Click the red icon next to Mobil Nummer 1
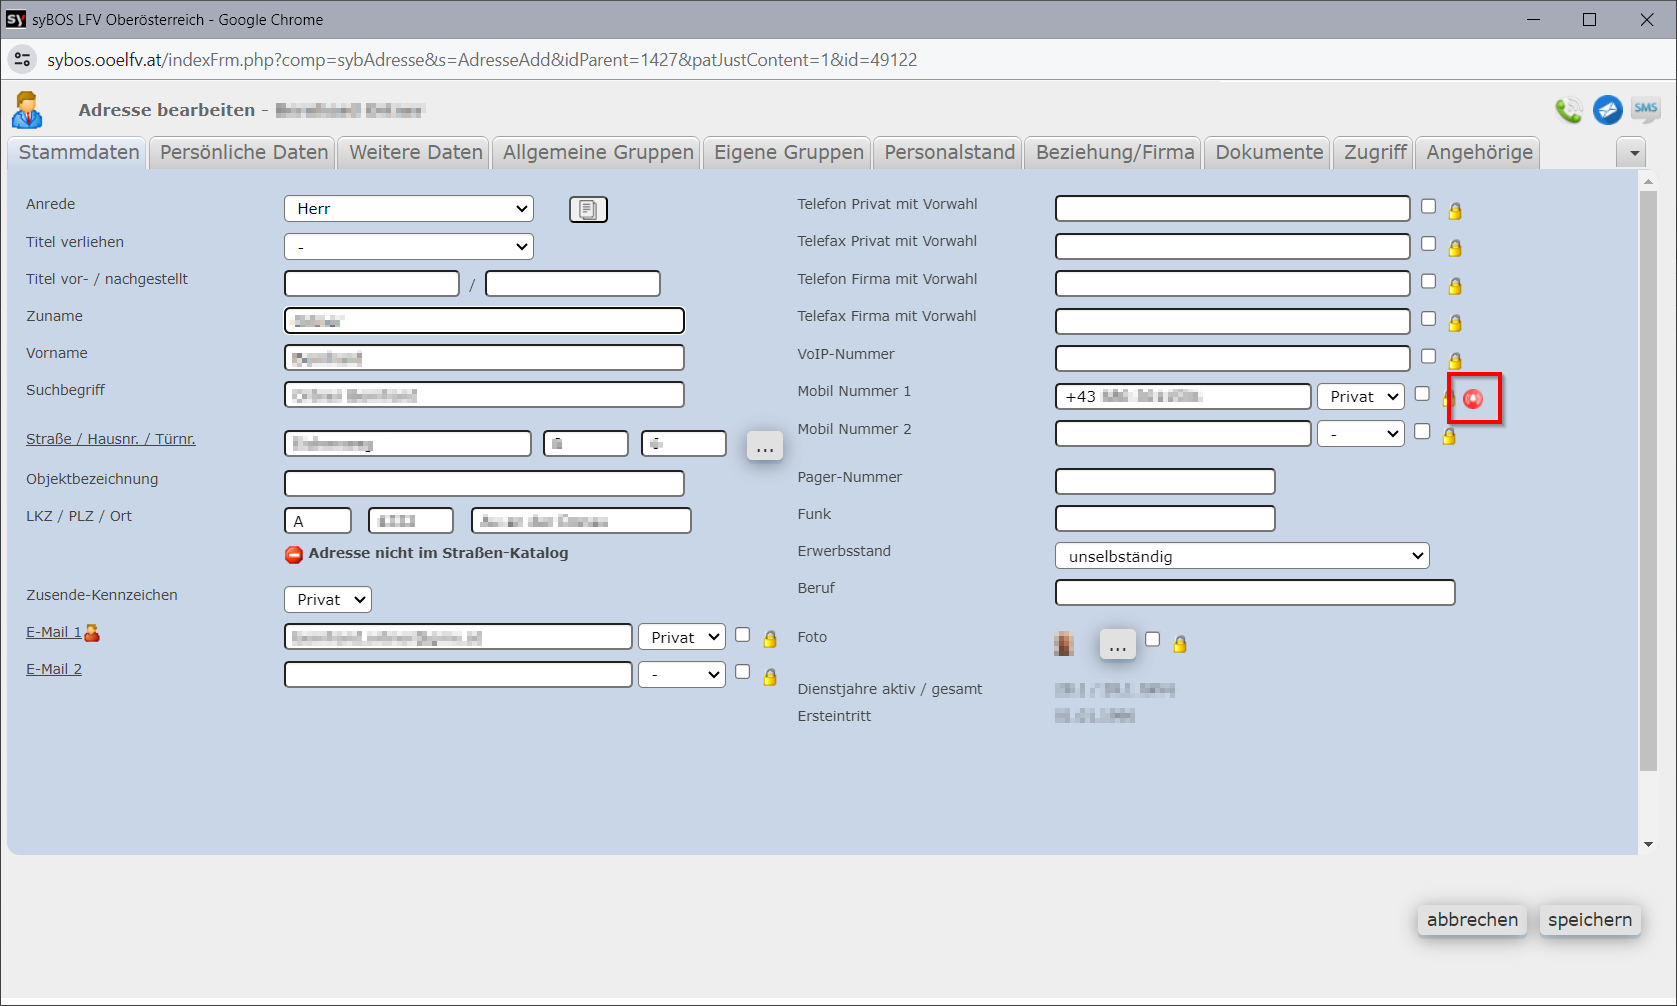The image size is (1677, 1006). 1473,399
